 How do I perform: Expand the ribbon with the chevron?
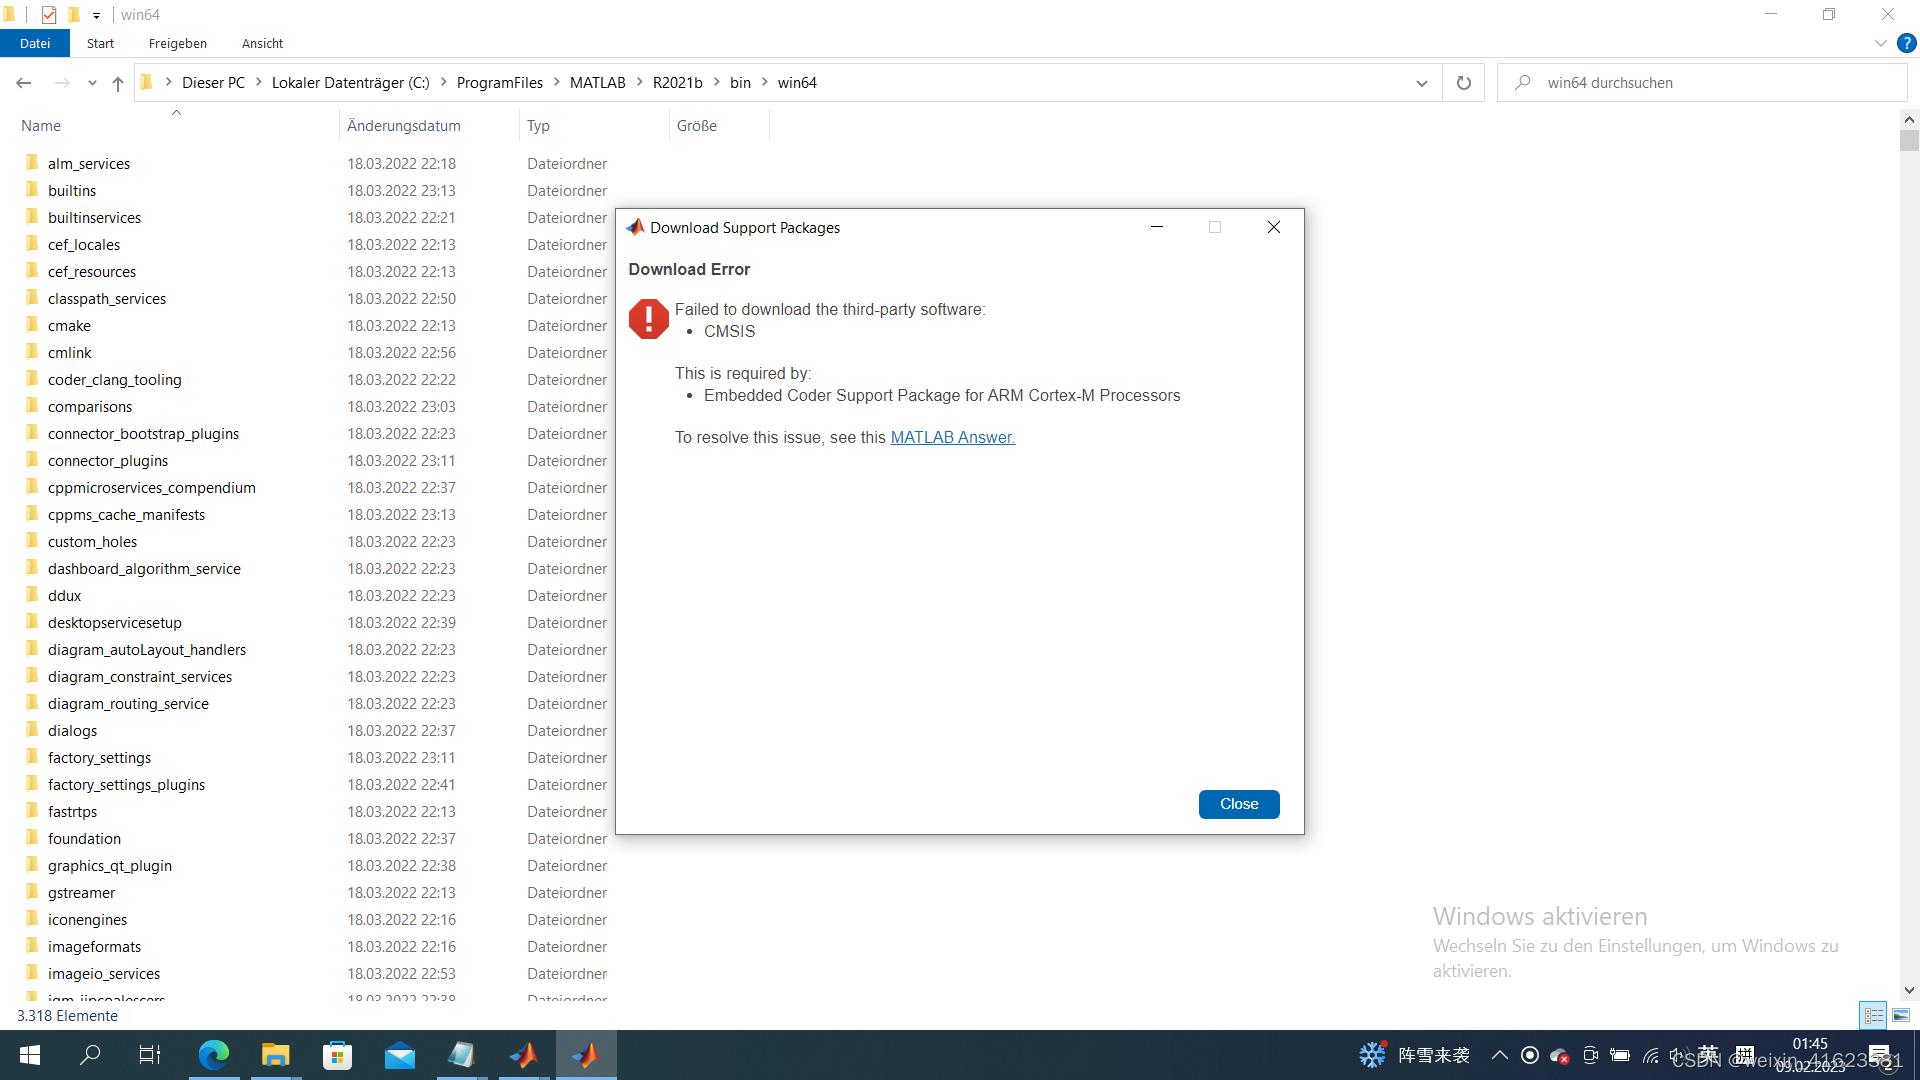[1880, 43]
